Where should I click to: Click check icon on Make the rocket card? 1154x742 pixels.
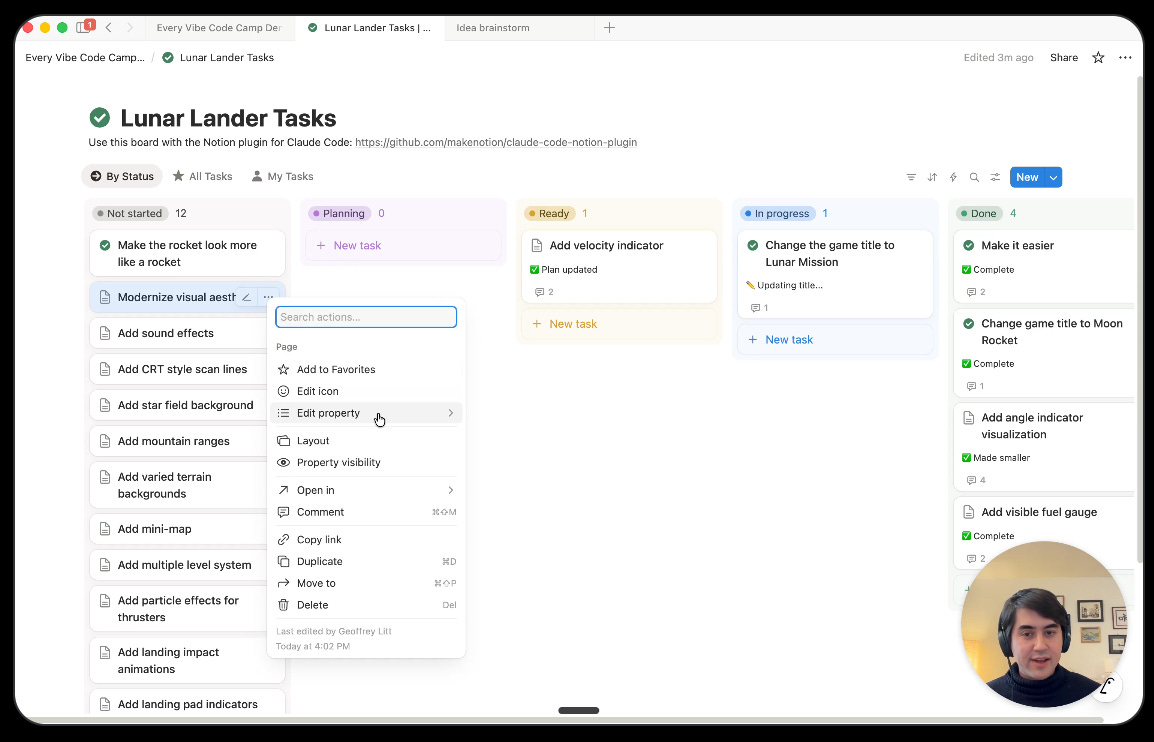[105, 245]
